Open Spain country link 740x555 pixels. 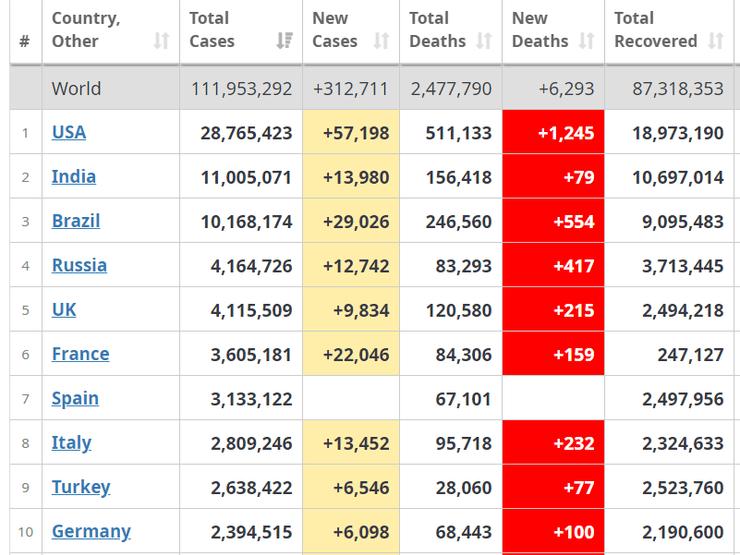(x=75, y=398)
